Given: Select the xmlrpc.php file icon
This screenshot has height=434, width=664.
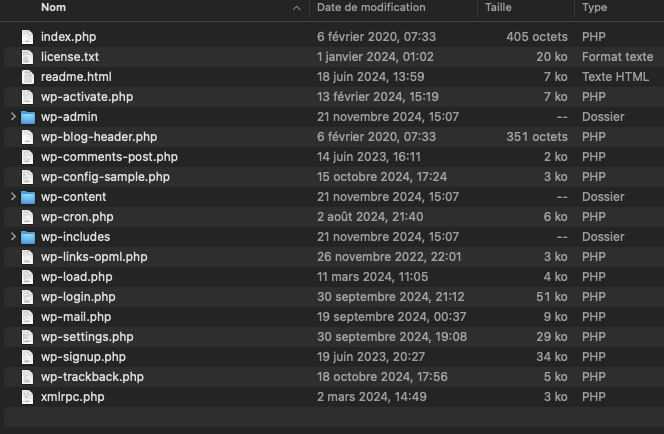Looking at the screenshot, I should 27,397.
